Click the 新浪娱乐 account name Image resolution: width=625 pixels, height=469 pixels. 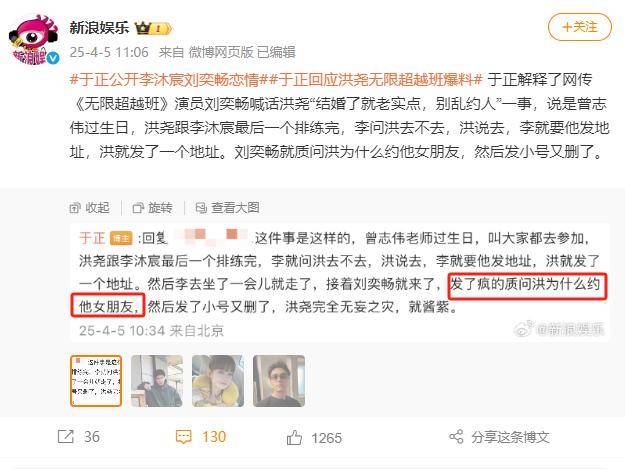coord(100,27)
